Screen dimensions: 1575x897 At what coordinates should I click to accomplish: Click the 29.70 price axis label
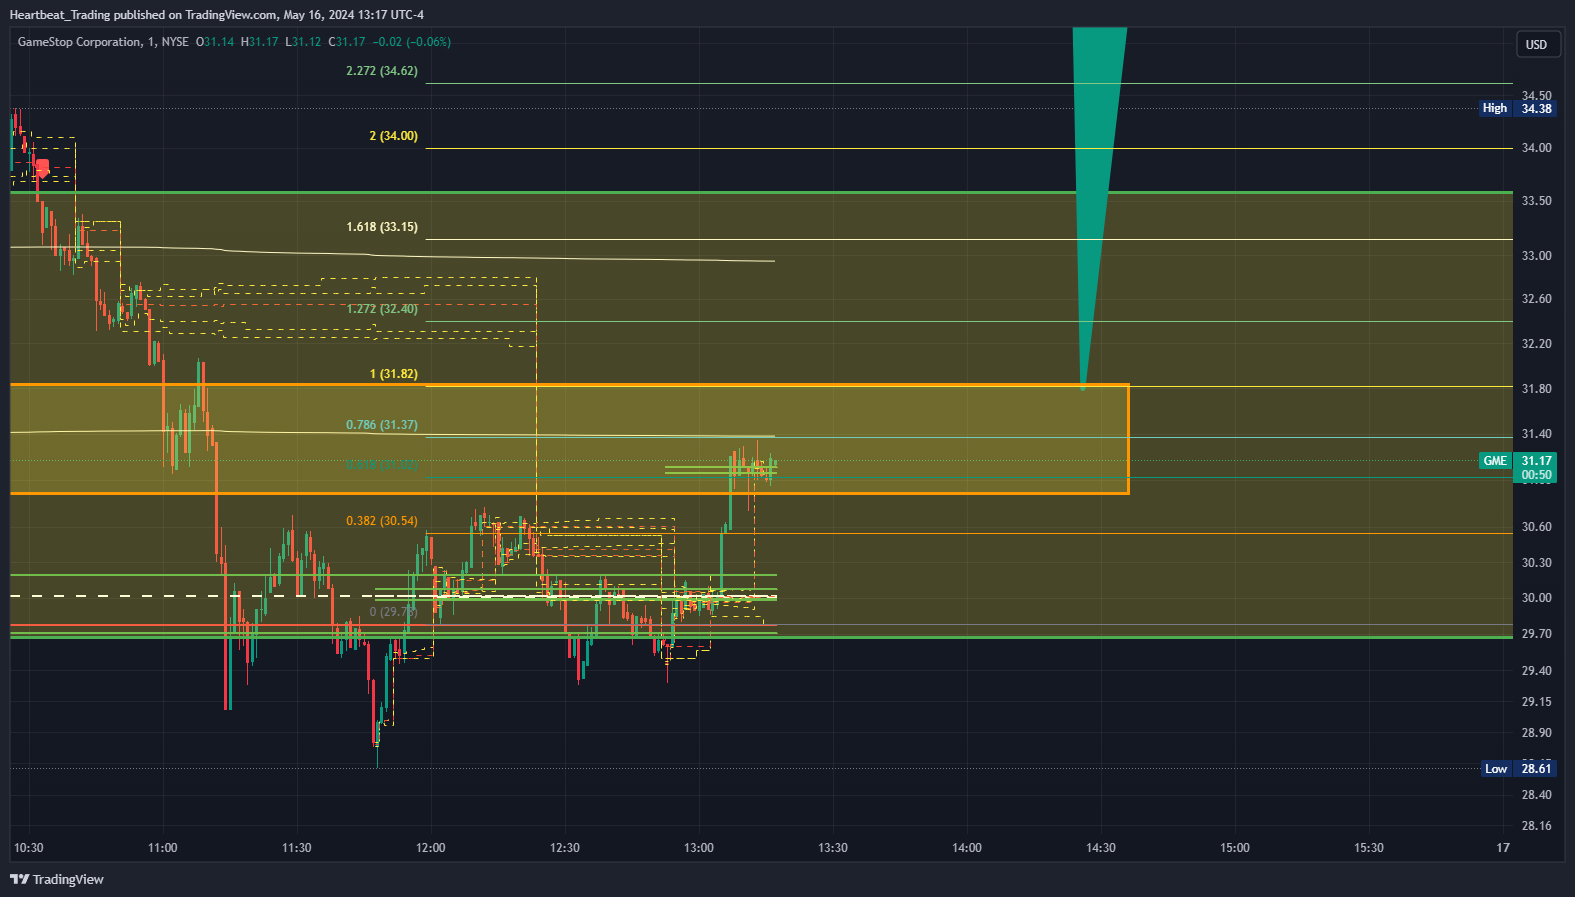pos(1537,634)
